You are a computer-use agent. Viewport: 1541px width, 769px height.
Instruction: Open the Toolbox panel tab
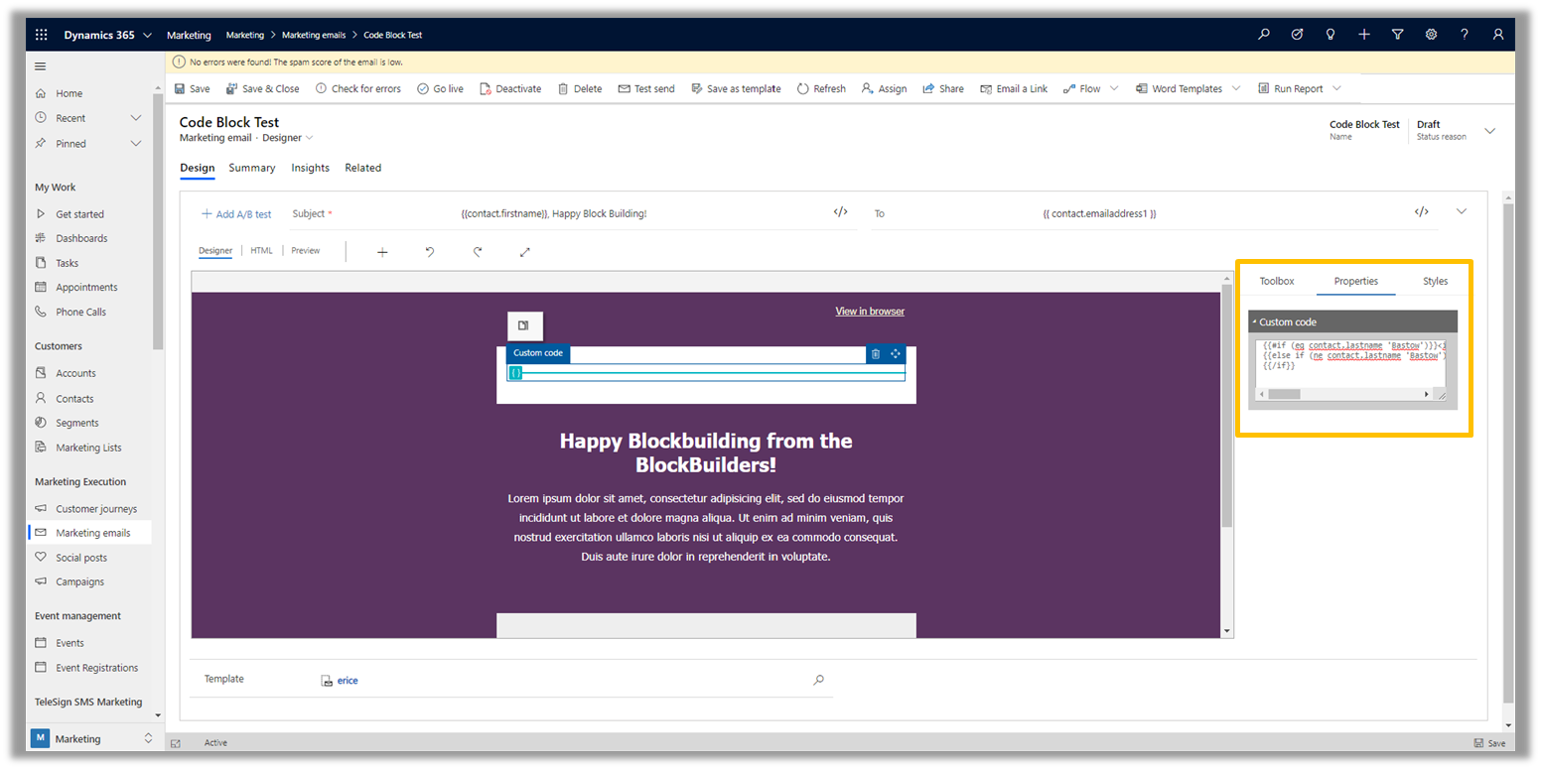[x=1276, y=281]
